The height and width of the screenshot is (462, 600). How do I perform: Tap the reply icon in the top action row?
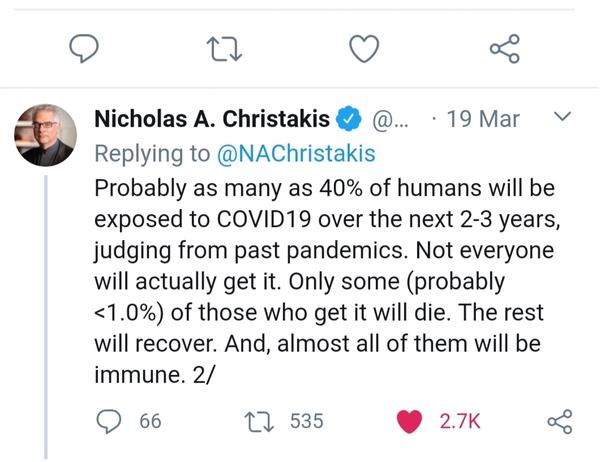87,48
